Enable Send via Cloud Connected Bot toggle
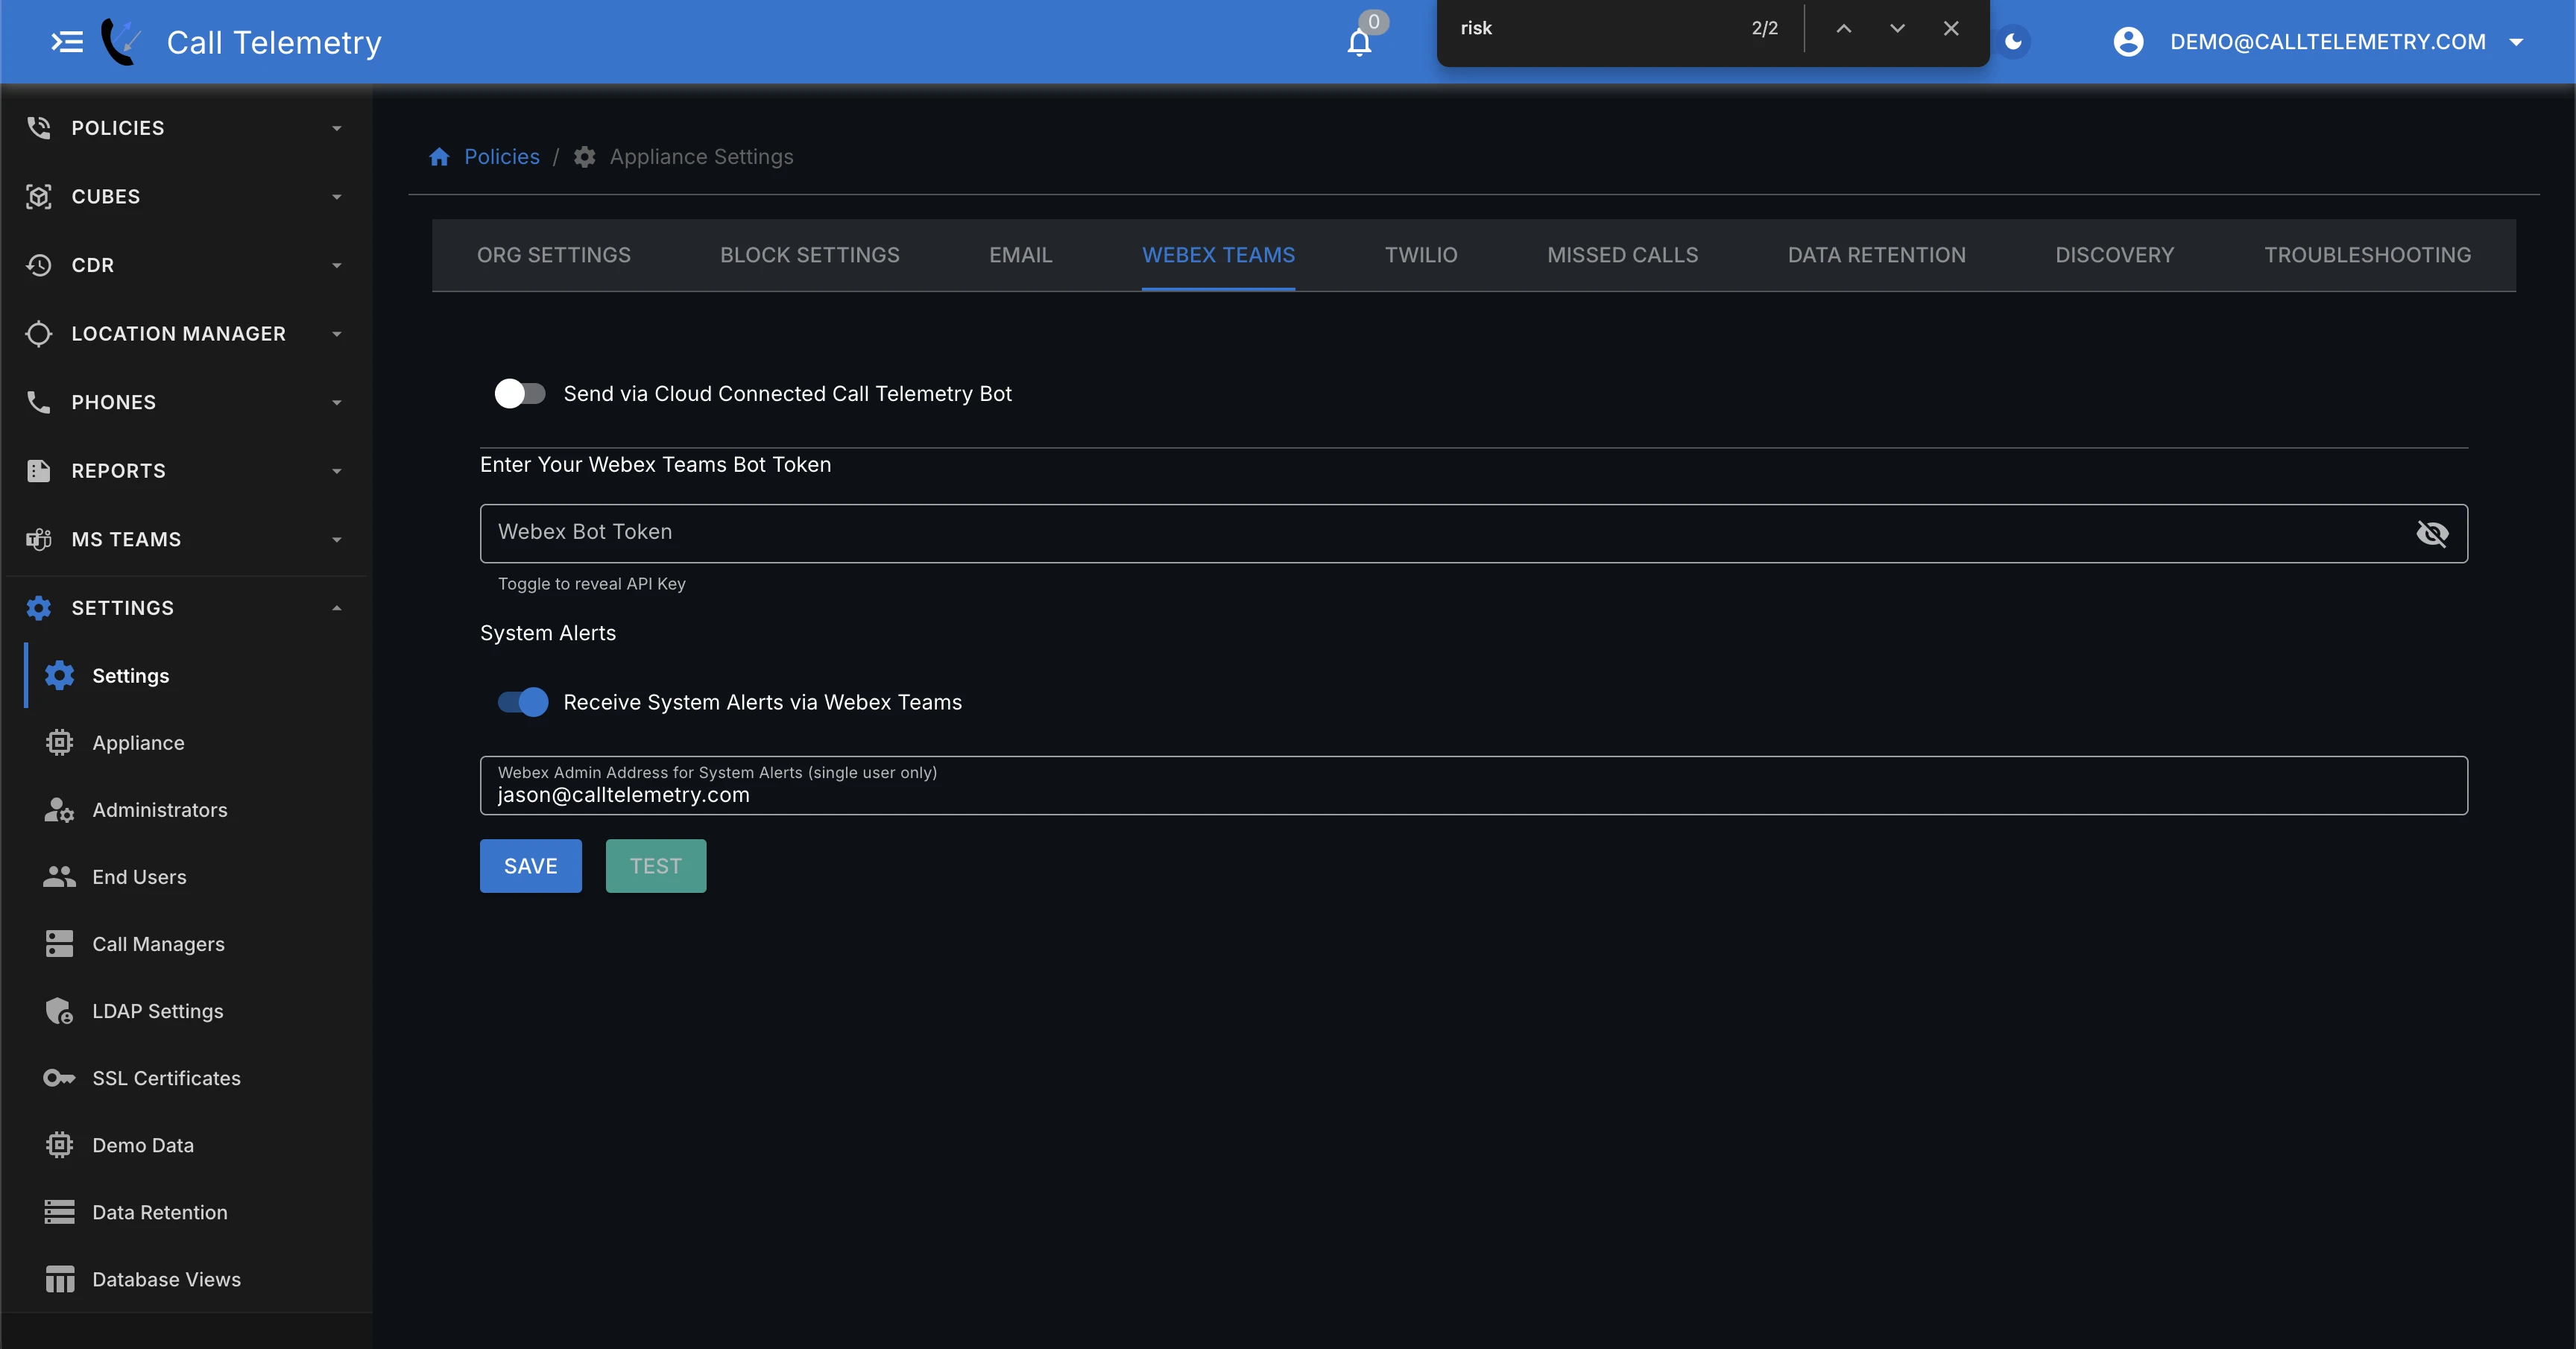This screenshot has width=2576, height=1349. click(x=520, y=394)
